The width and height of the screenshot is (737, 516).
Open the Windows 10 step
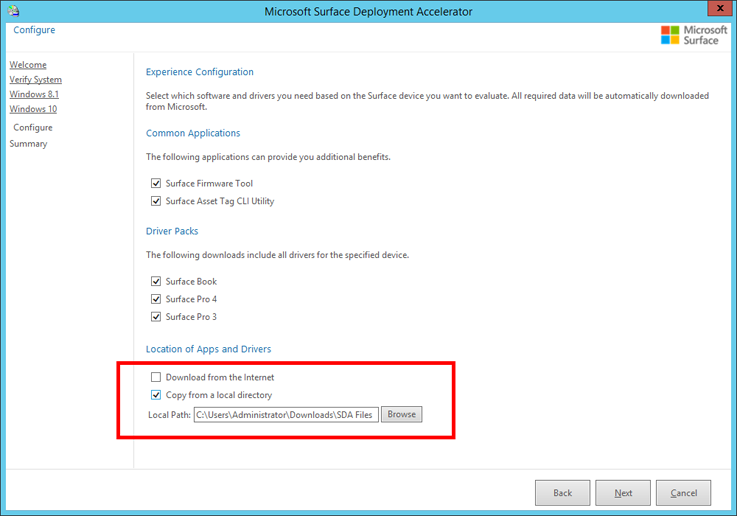[x=33, y=109]
